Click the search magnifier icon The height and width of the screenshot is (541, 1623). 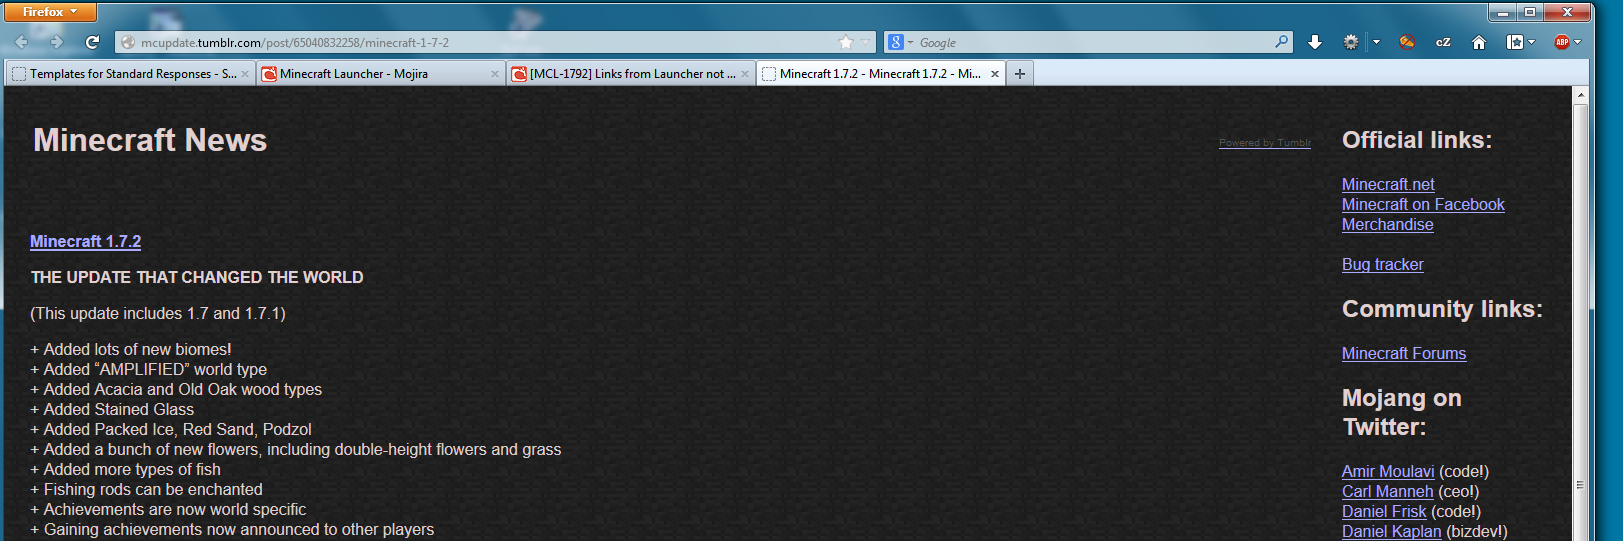(x=1281, y=42)
